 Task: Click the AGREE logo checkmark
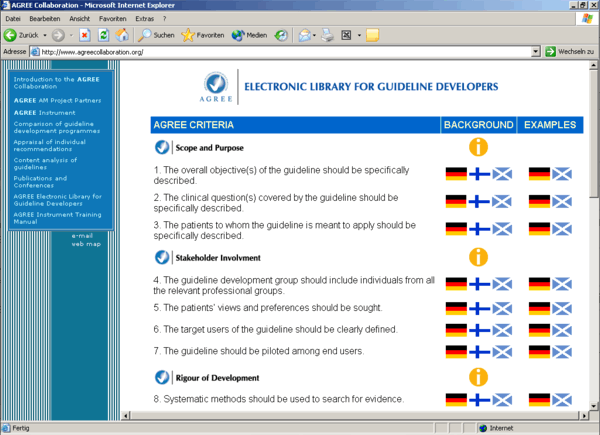[x=216, y=83]
